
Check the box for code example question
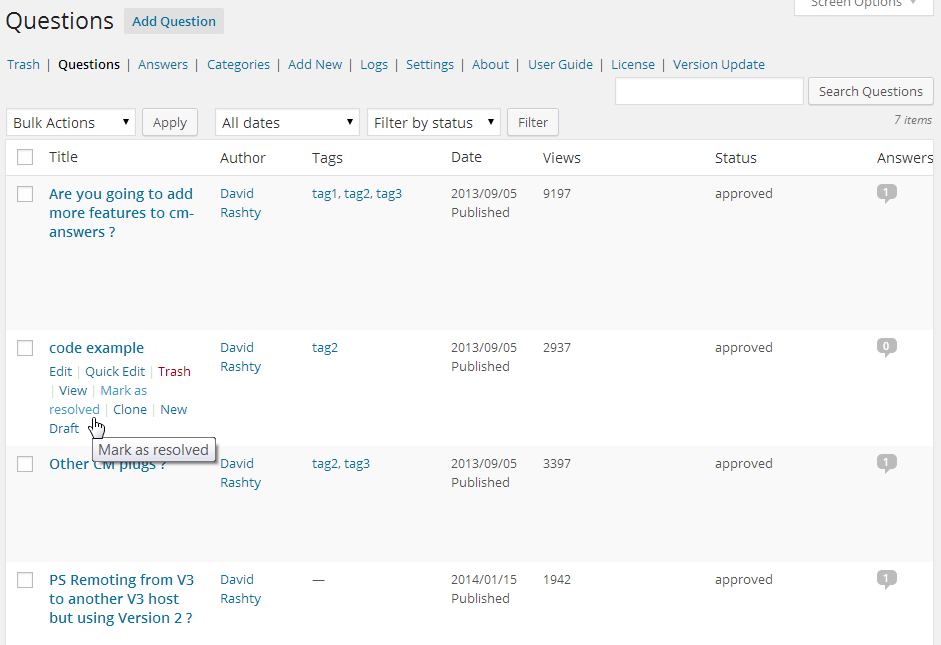25,348
